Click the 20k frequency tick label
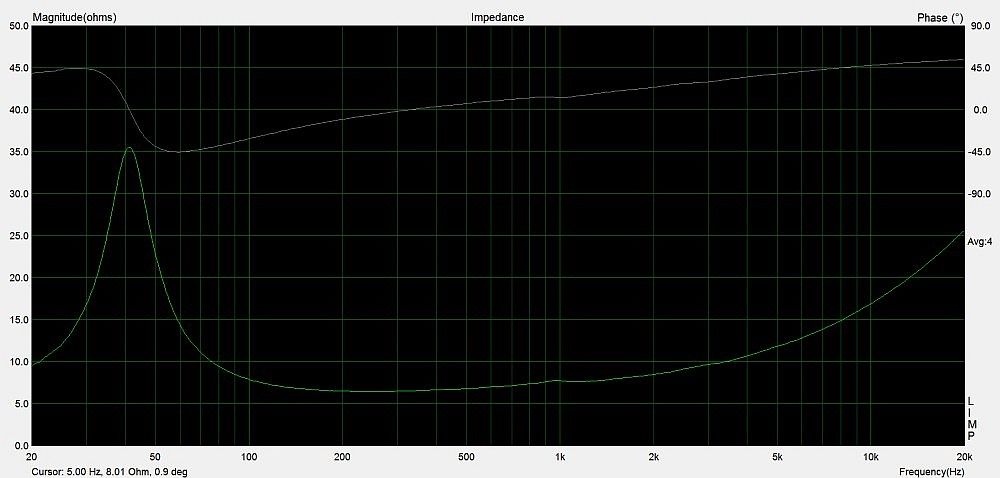This screenshot has width=1000, height=478. (x=964, y=457)
